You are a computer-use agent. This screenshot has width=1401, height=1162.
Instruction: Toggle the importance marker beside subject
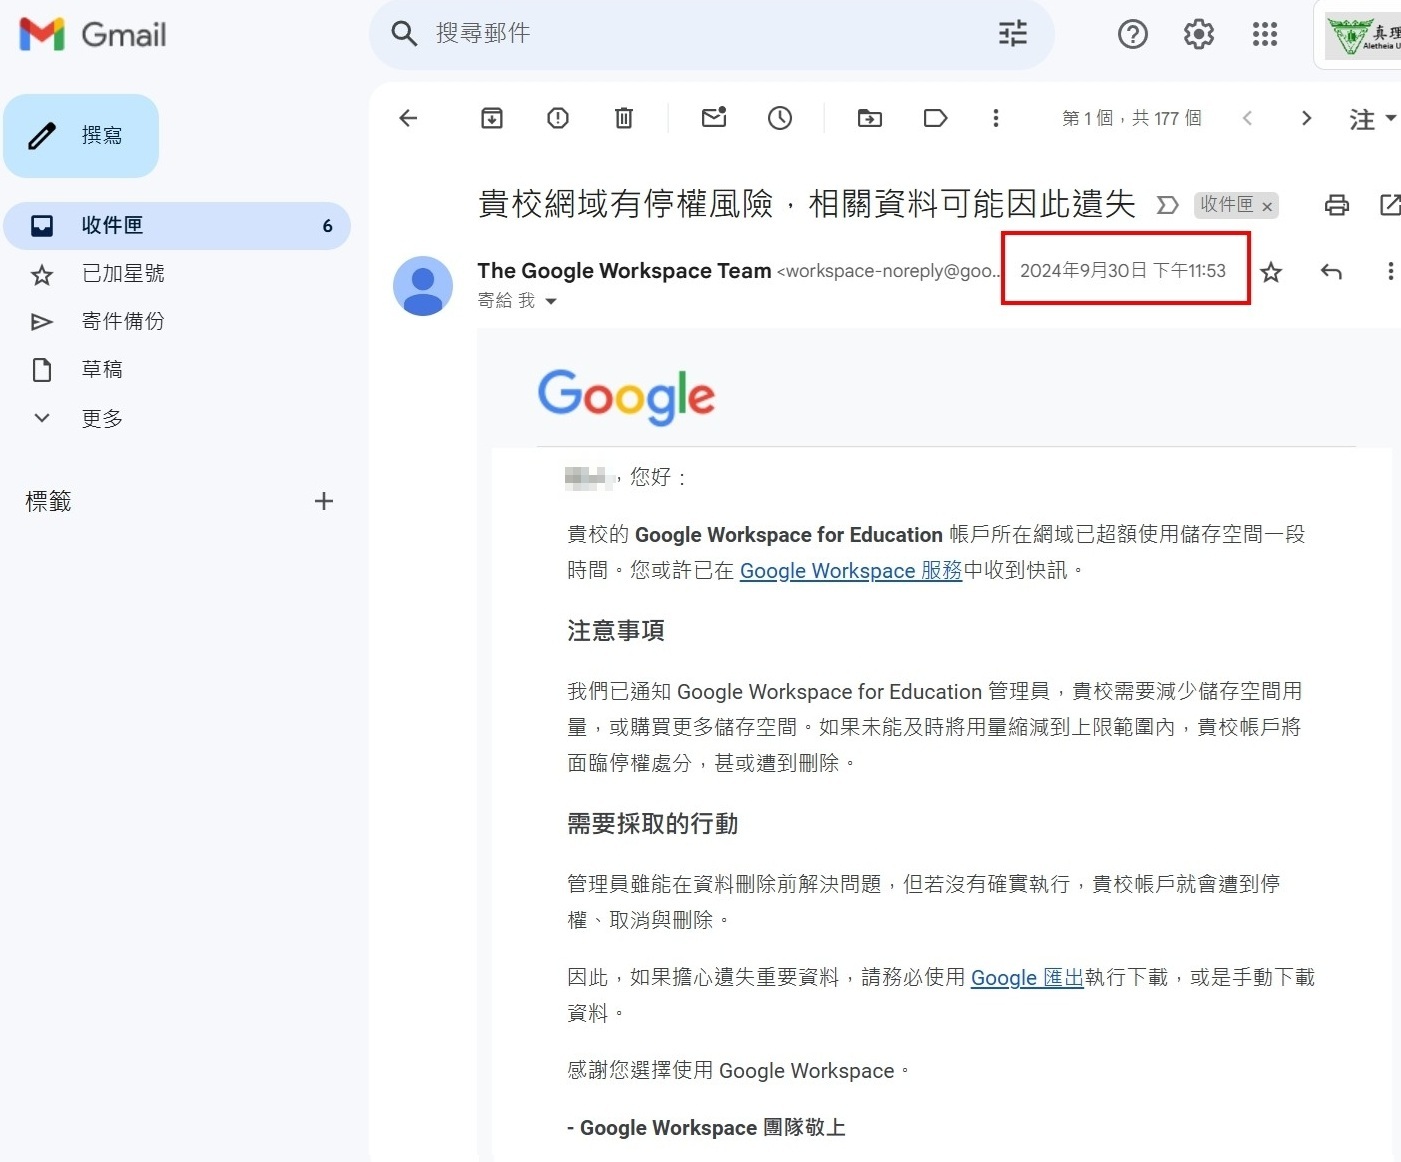[1167, 205]
